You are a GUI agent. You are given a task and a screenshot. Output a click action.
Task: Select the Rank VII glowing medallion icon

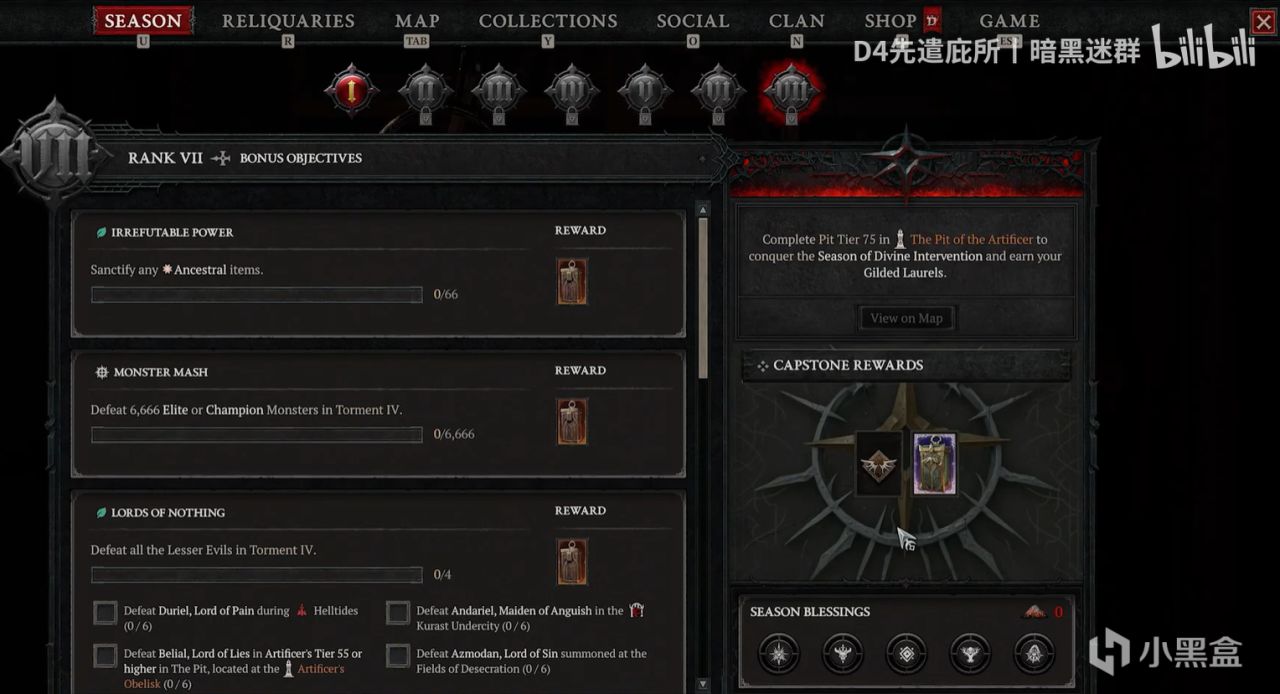[791, 91]
